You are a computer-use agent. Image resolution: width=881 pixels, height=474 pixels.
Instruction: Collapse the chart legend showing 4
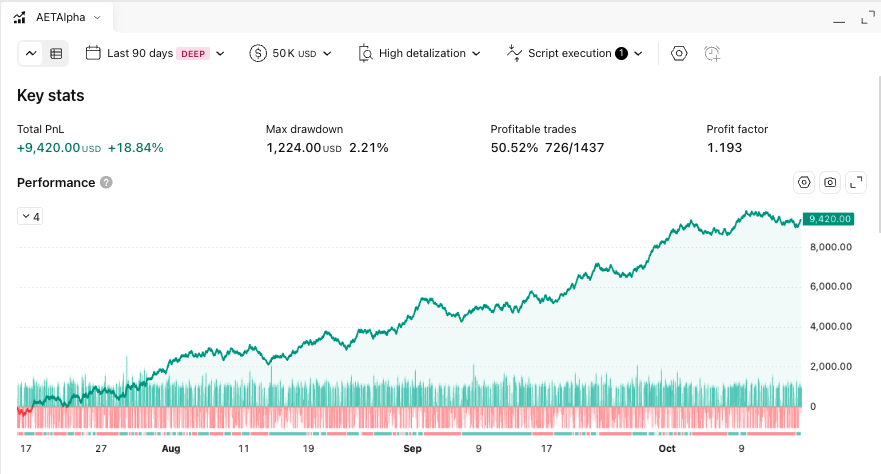click(30, 216)
